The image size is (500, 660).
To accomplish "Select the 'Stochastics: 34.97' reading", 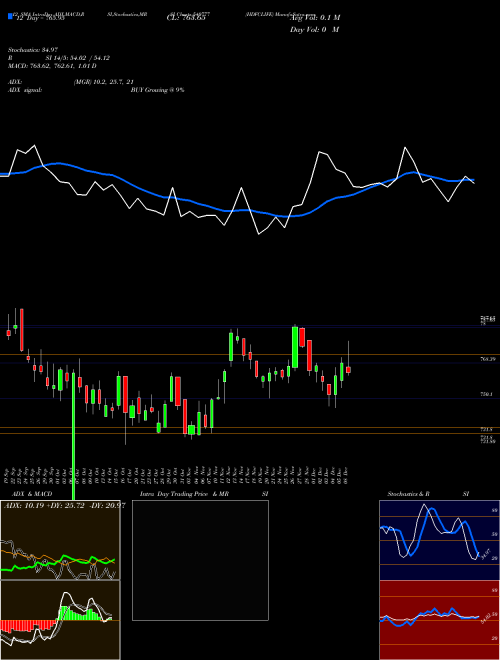I will [33, 50].
